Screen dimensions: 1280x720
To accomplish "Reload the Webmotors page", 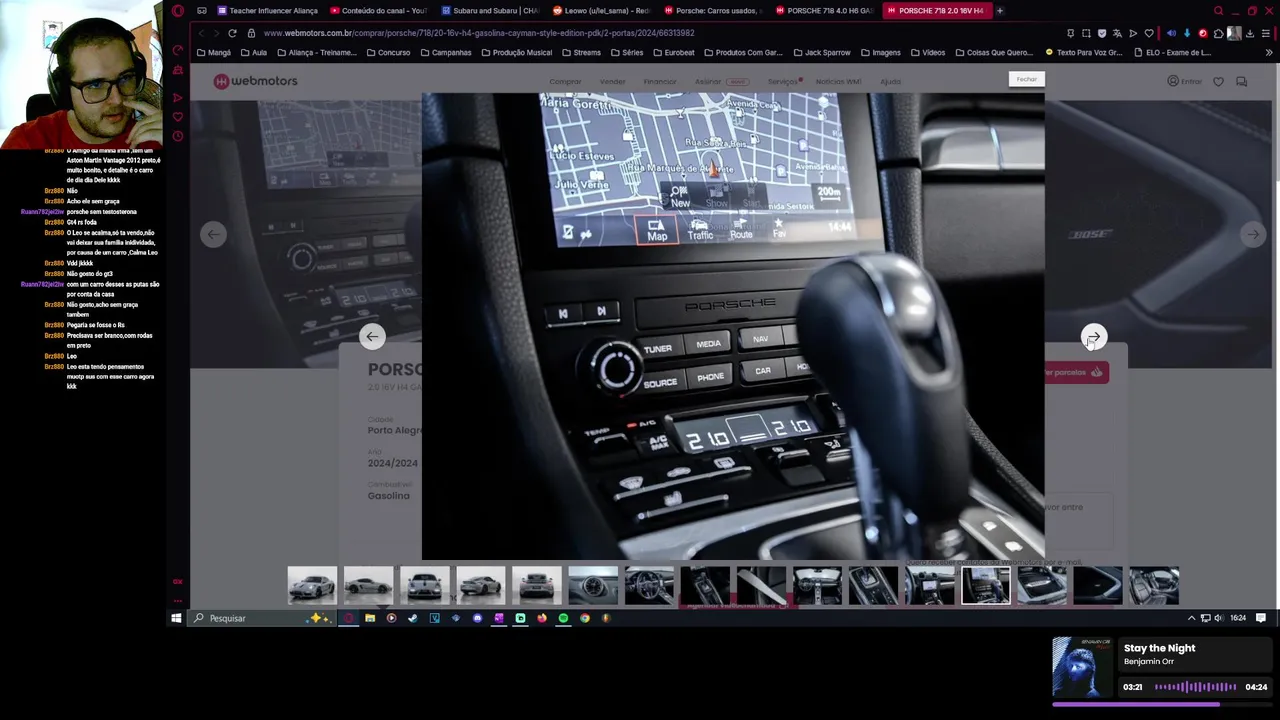I will (232, 33).
